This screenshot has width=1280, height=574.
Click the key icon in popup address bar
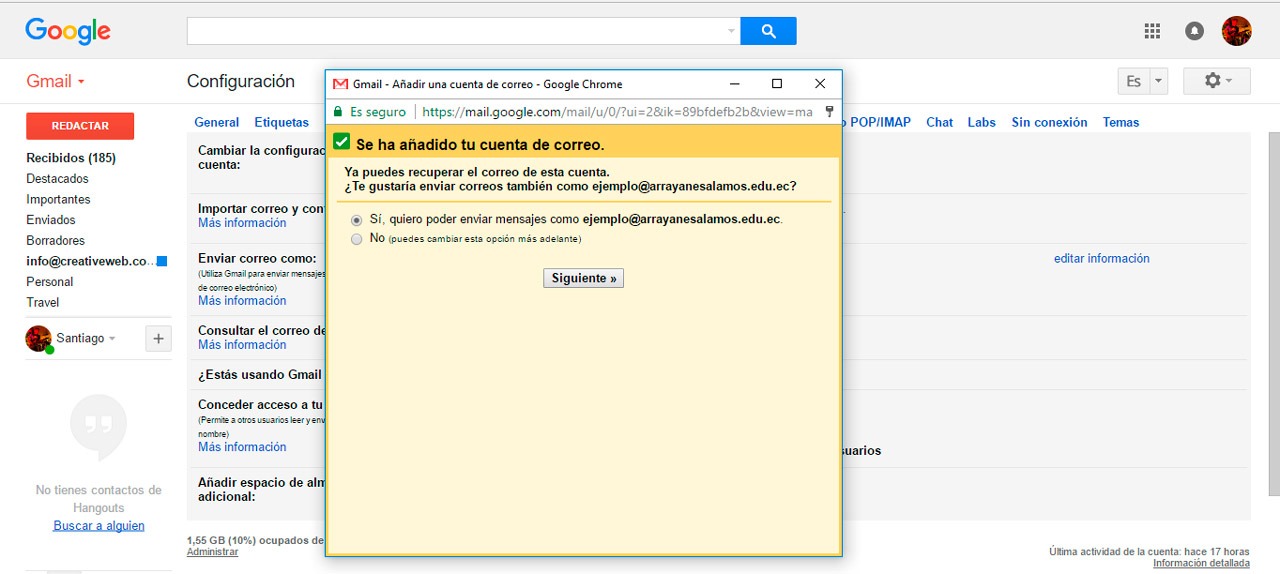(x=830, y=112)
